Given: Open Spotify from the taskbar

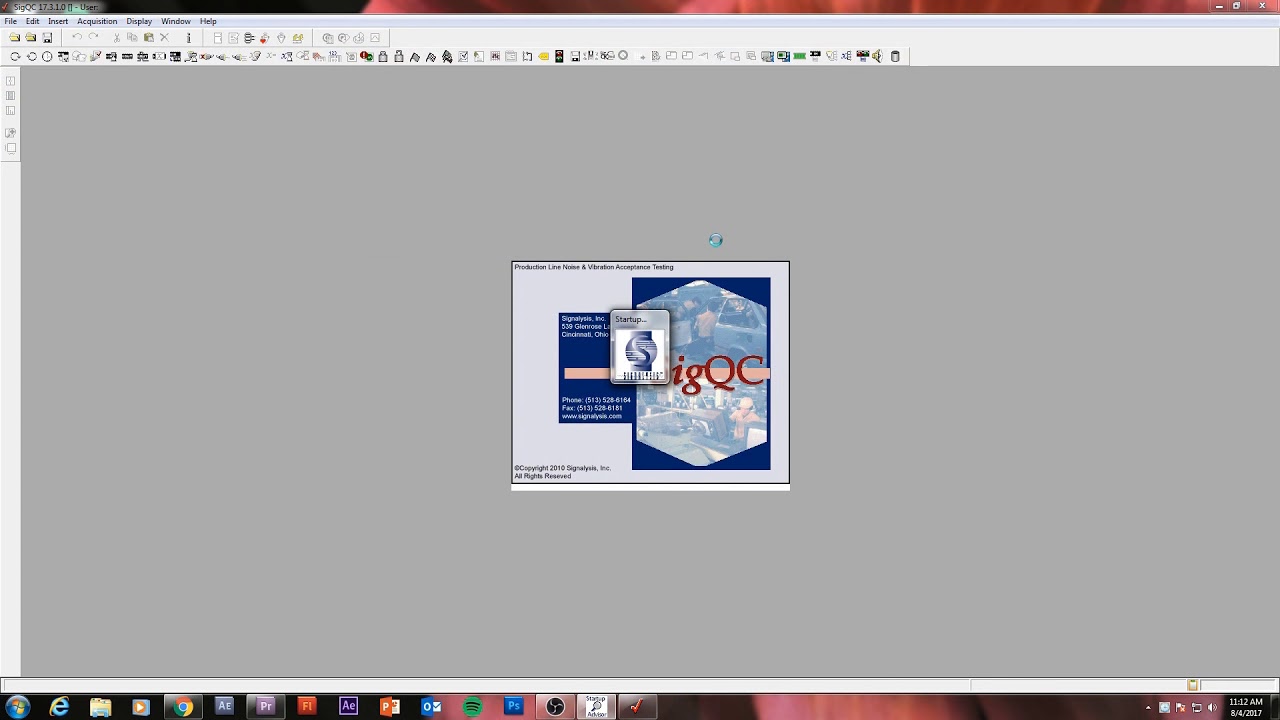Looking at the screenshot, I should pos(472,707).
